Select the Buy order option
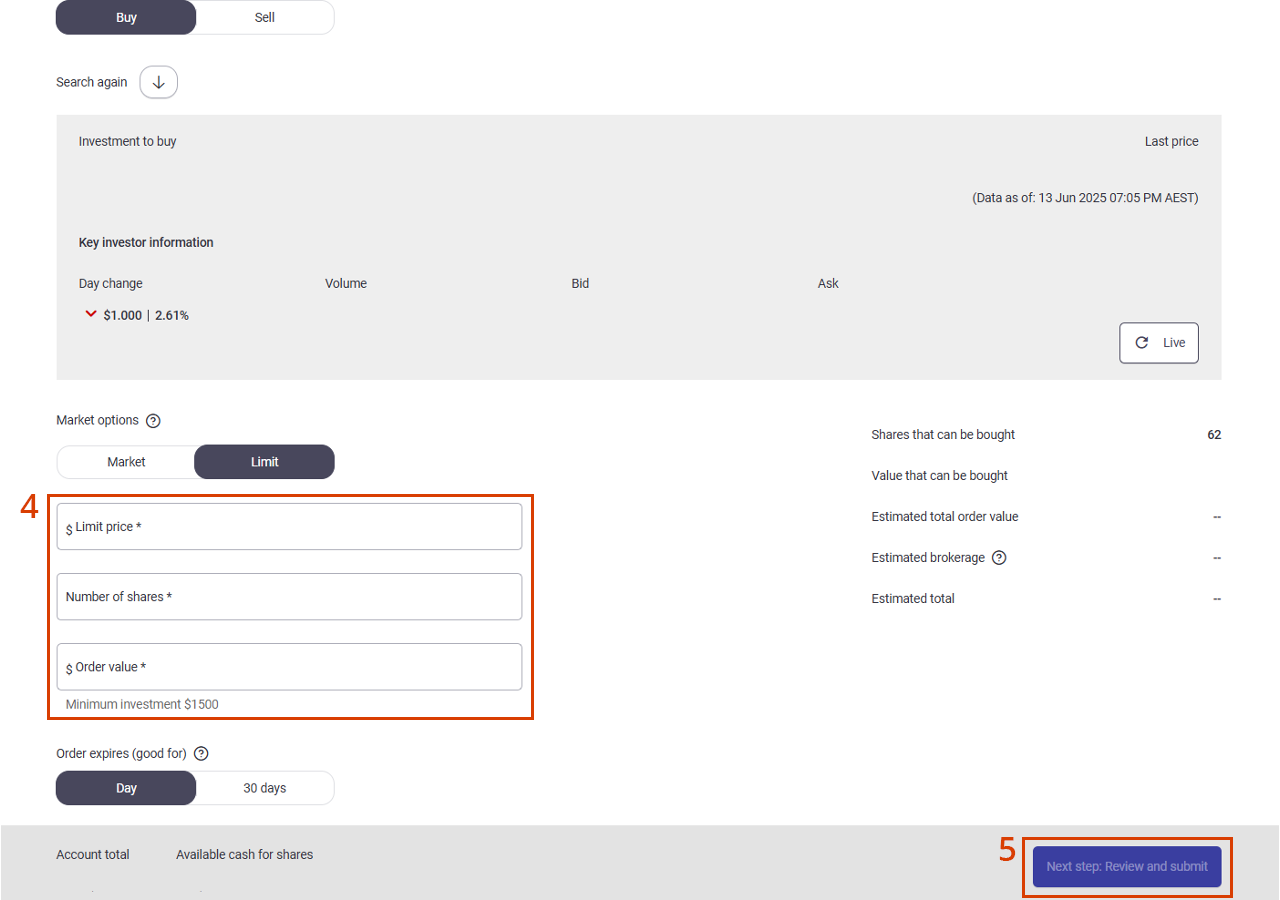1280x900 pixels. [x=126, y=18]
